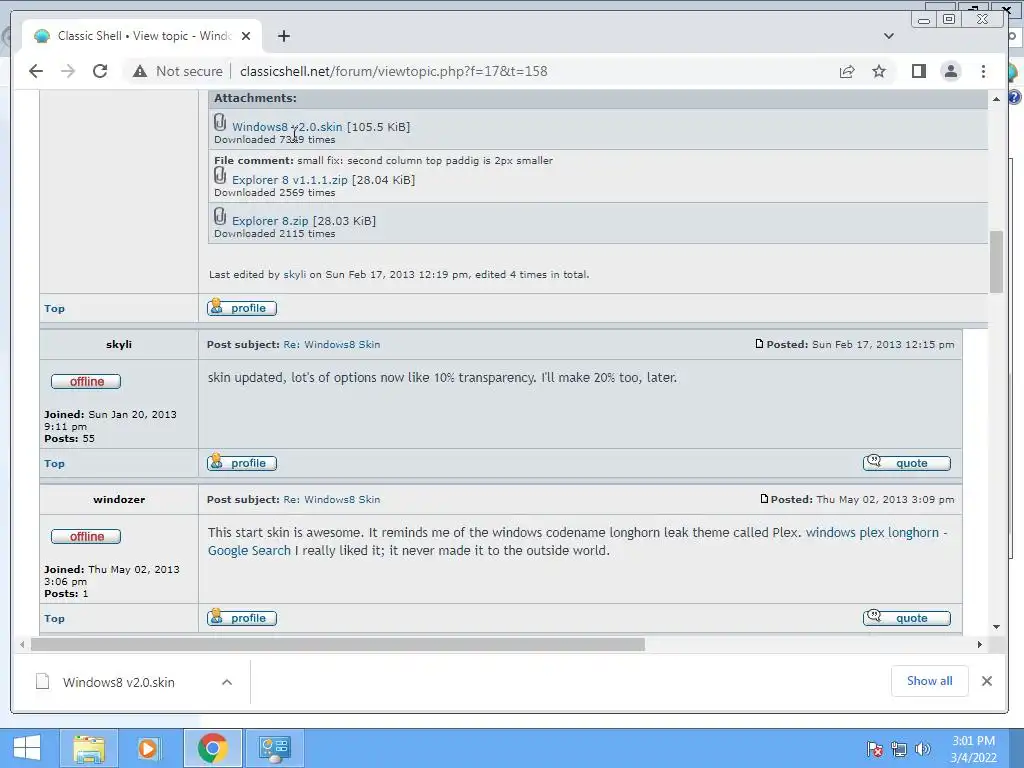Click post icon next to May 02 date

click(764, 498)
